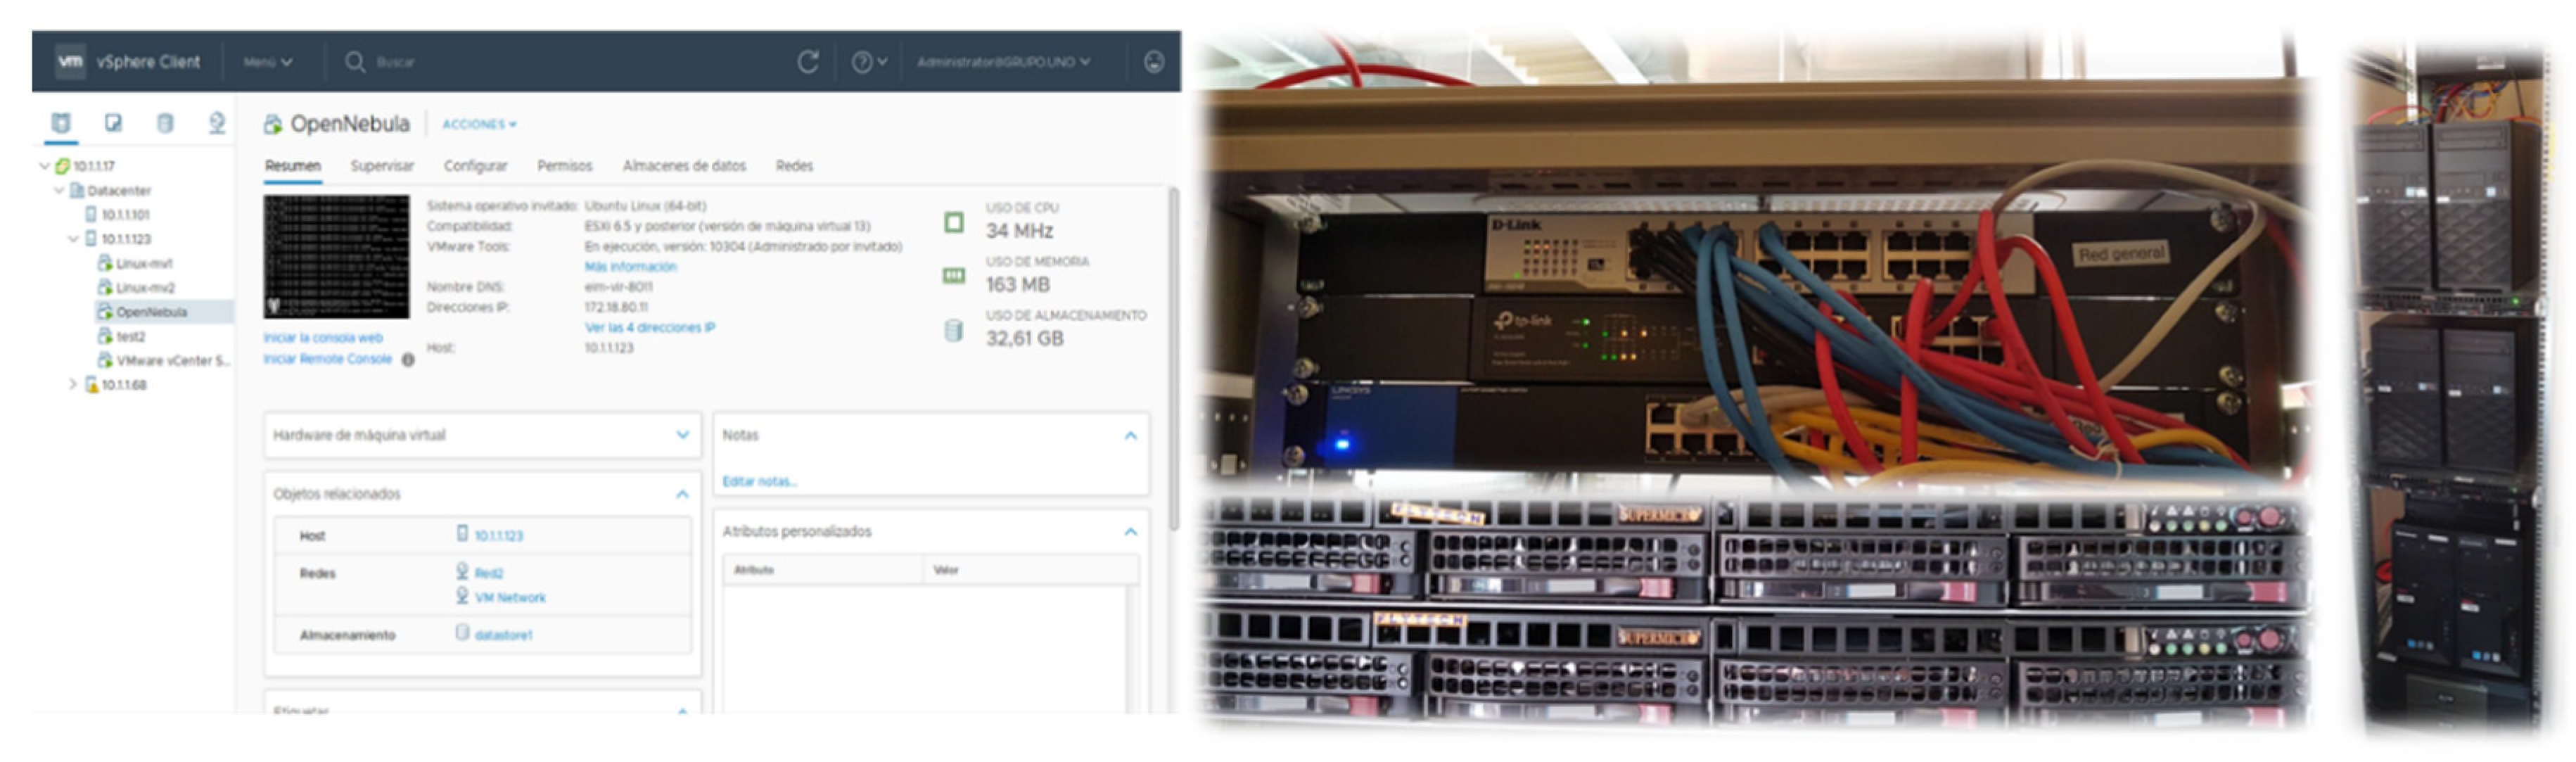2576x762 pixels.
Task: Click the Remote Console info icon
Action: (x=408, y=360)
